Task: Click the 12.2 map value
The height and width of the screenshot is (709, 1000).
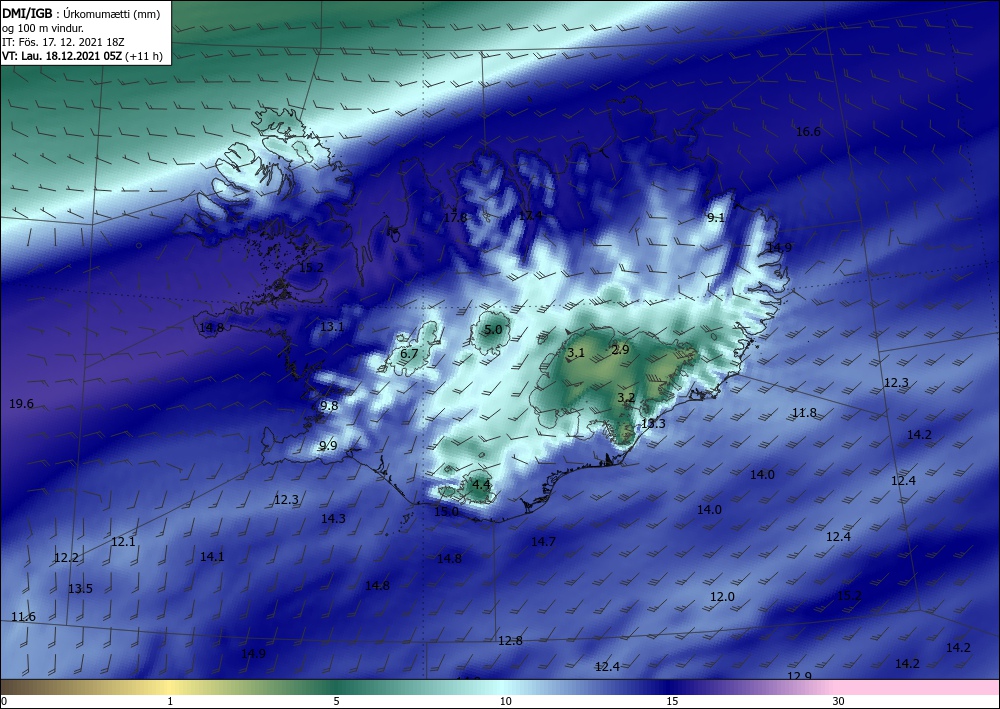Action: (x=66, y=558)
